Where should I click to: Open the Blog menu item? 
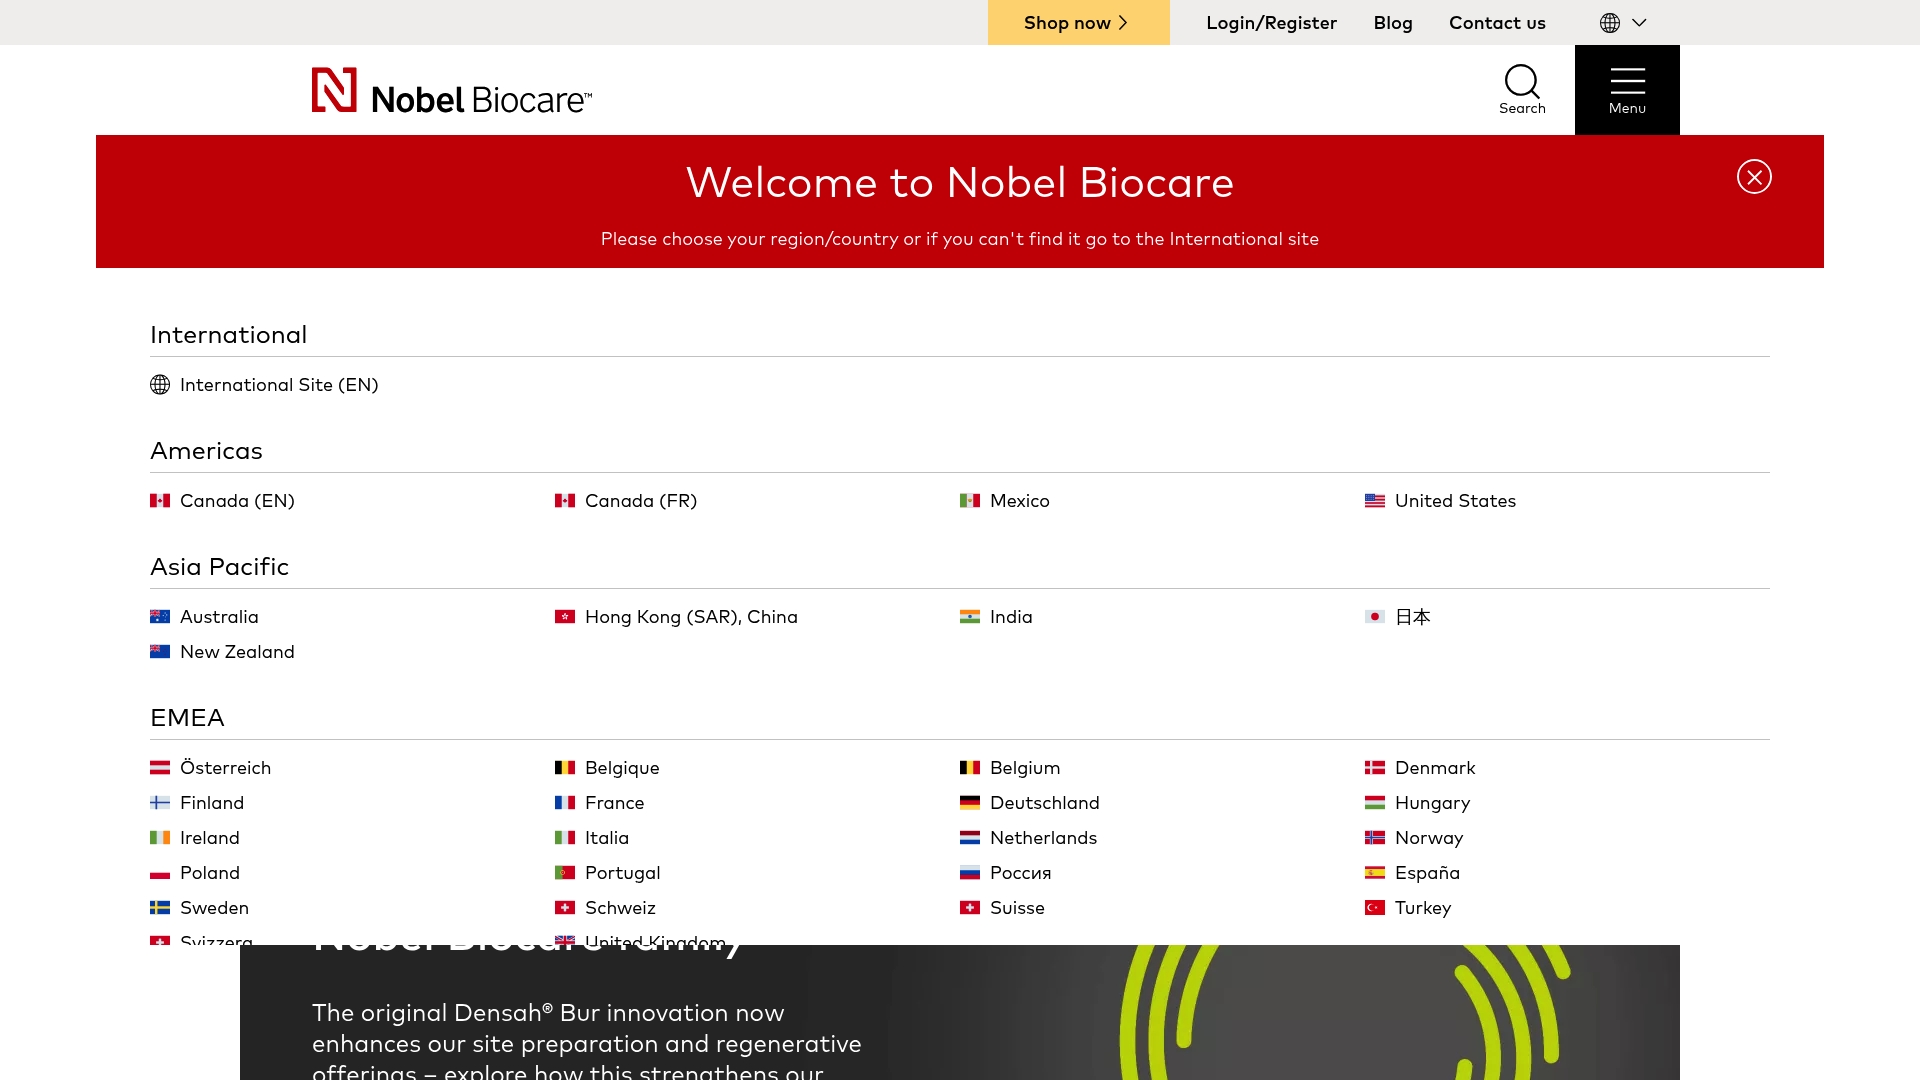click(1393, 22)
